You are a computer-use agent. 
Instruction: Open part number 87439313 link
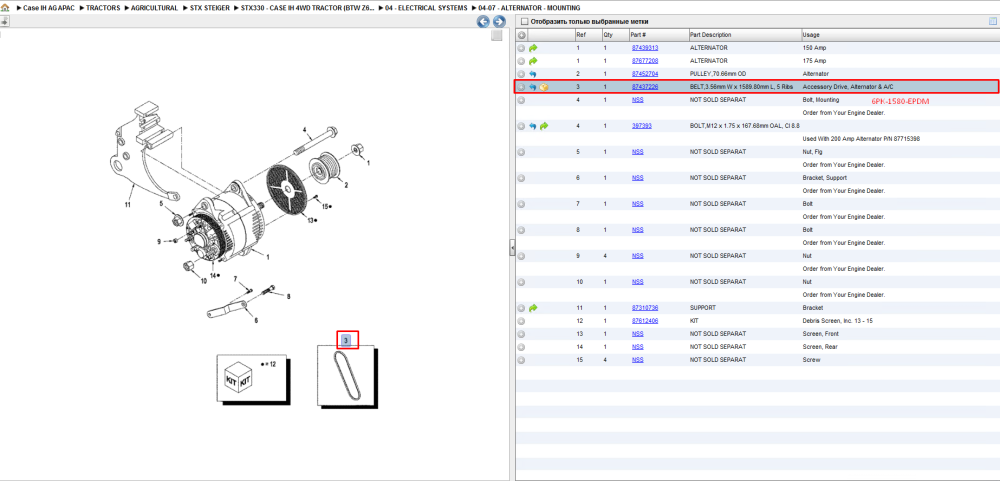click(x=645, y=48)
